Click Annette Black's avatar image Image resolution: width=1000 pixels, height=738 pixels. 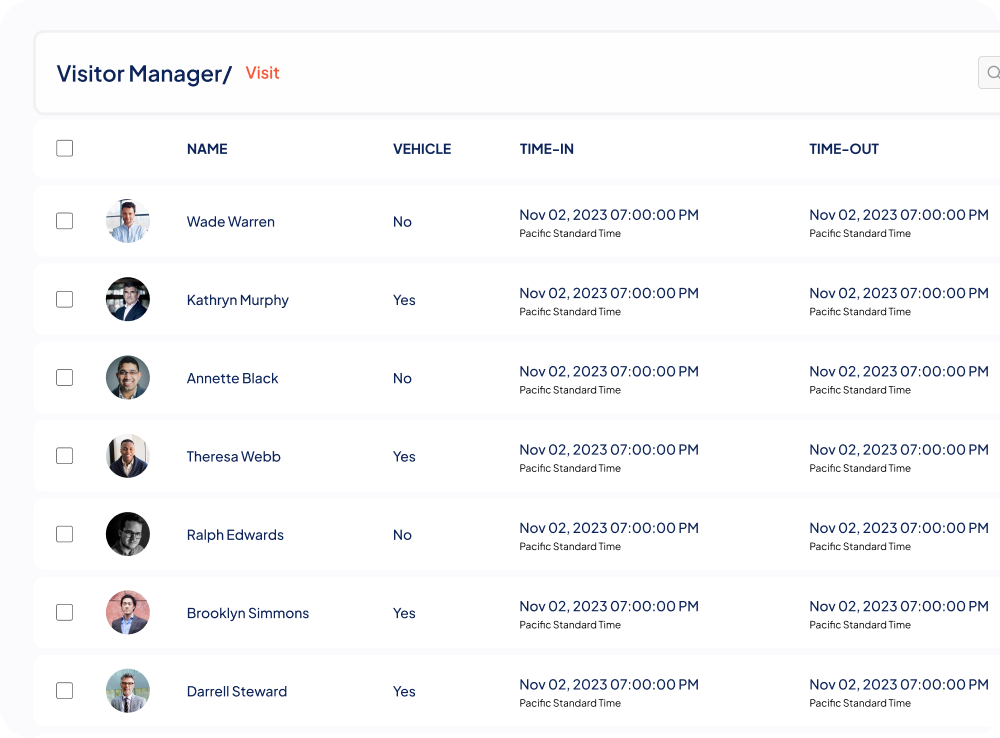128,378
